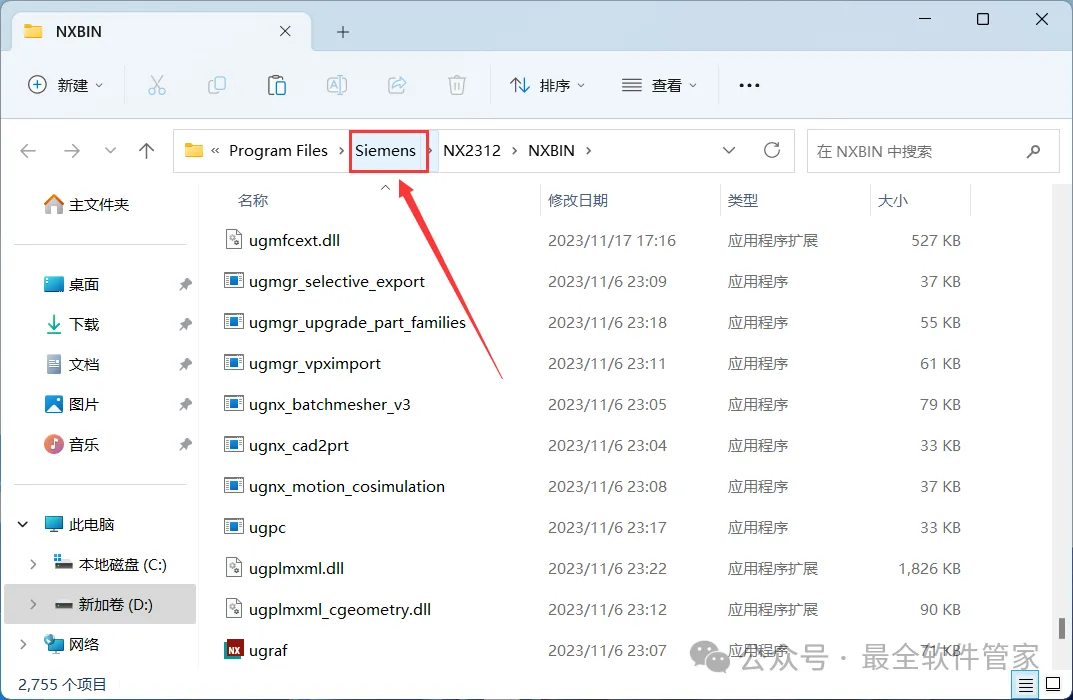Click the Rename icon in toolbar
Screen dimensions: 1073x700
(x=337, y=86)
